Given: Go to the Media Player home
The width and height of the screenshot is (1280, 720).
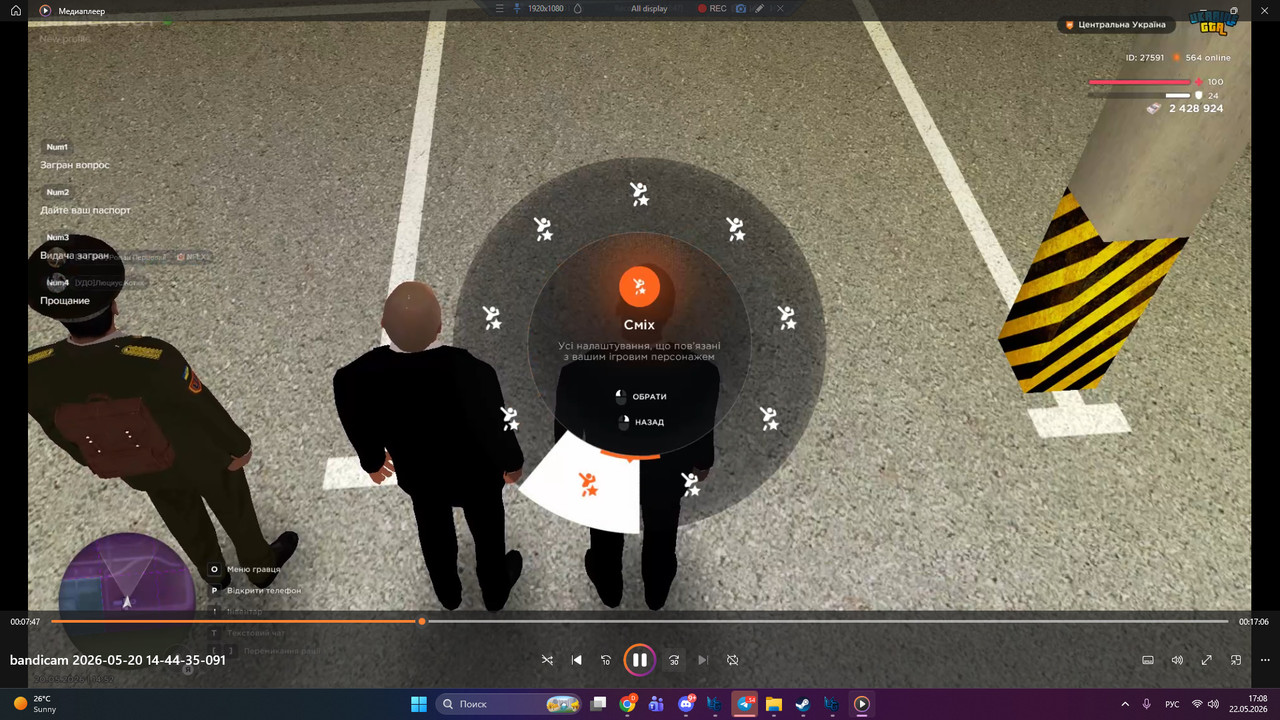Looking at the screenshot, I should click(16, 10).
